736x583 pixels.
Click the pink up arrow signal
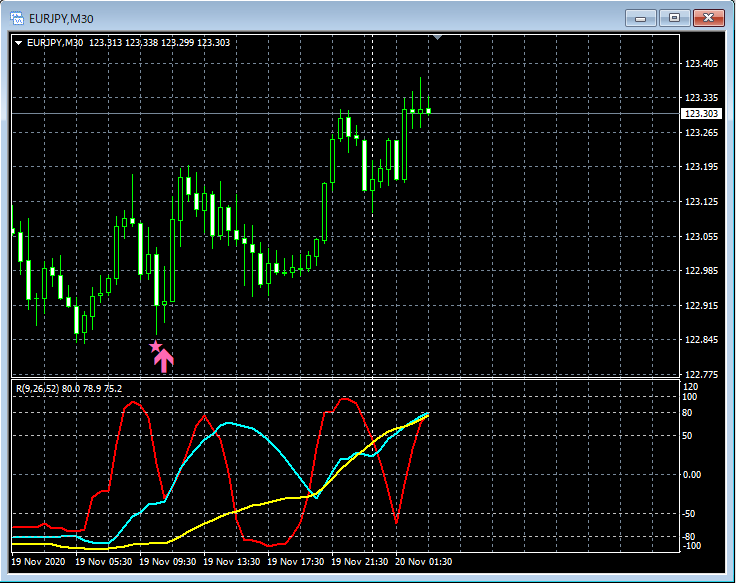pyautogui.click(x=164, y=361)
